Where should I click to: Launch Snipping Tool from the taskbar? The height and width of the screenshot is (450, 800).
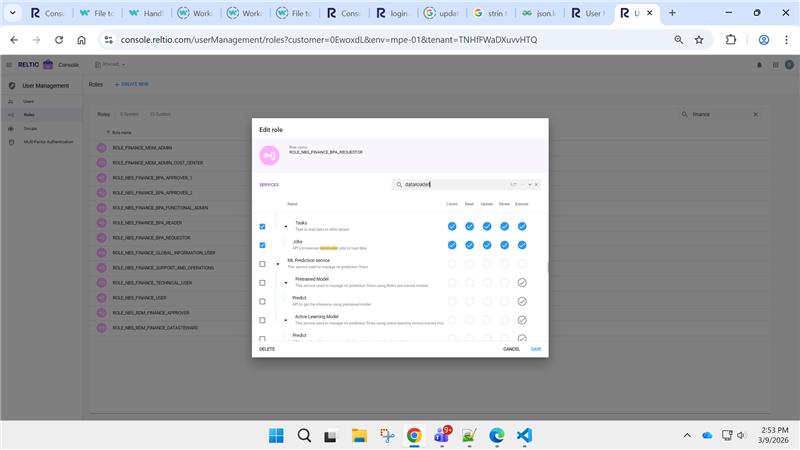(x=387, y=435)
